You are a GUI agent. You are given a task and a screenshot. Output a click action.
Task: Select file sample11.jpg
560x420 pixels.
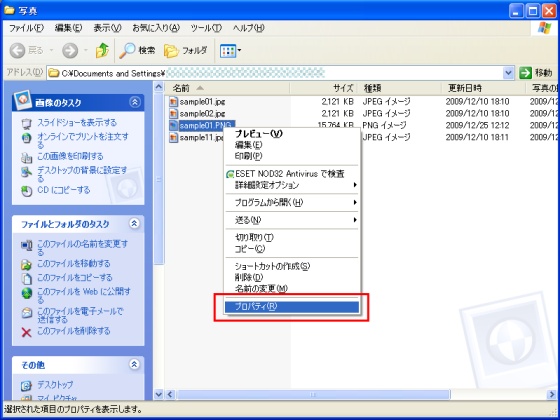[202, 137]
